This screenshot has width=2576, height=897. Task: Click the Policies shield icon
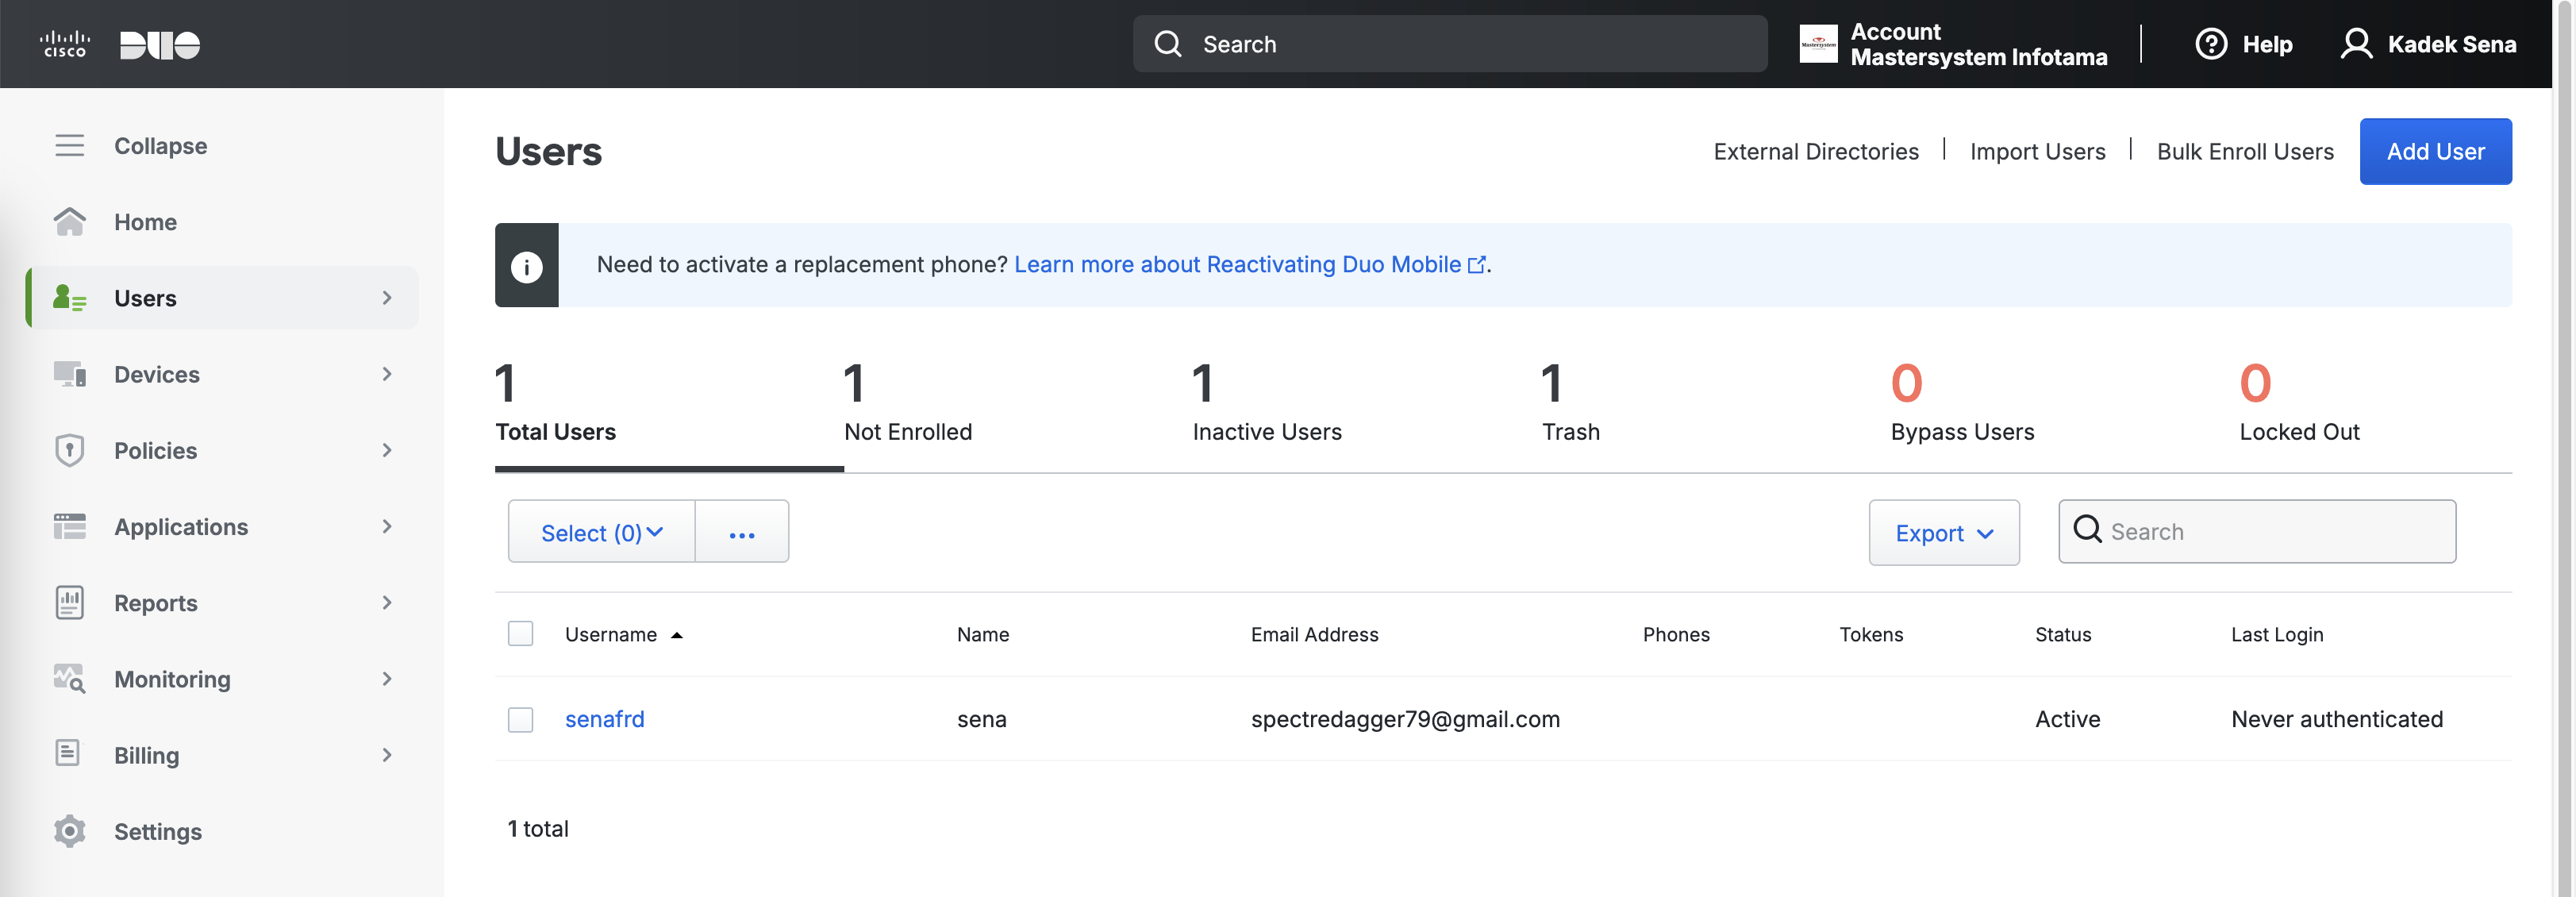click(69, 450)
